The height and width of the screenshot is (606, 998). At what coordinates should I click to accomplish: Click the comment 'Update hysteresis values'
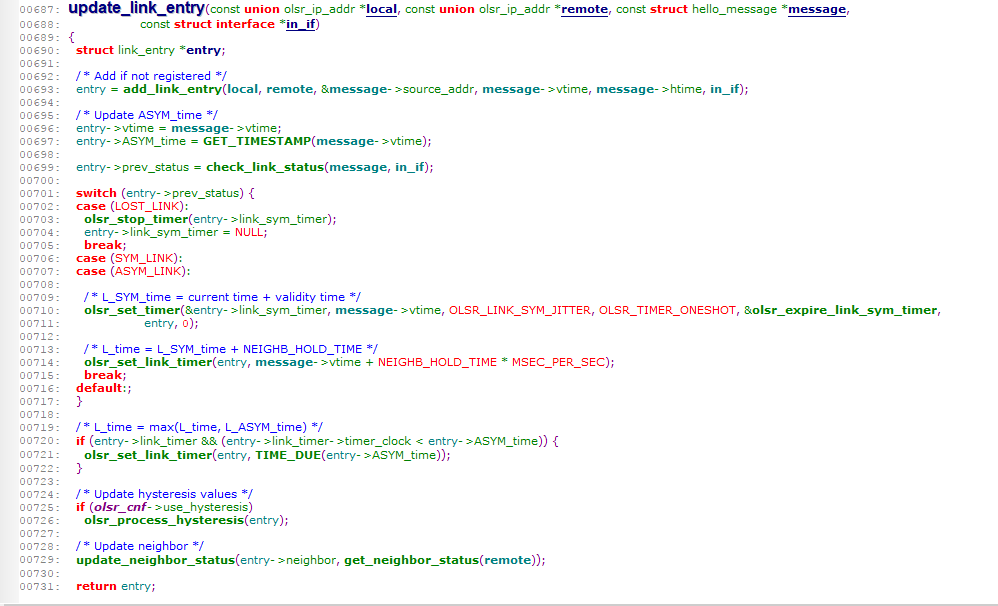(164, 495)
